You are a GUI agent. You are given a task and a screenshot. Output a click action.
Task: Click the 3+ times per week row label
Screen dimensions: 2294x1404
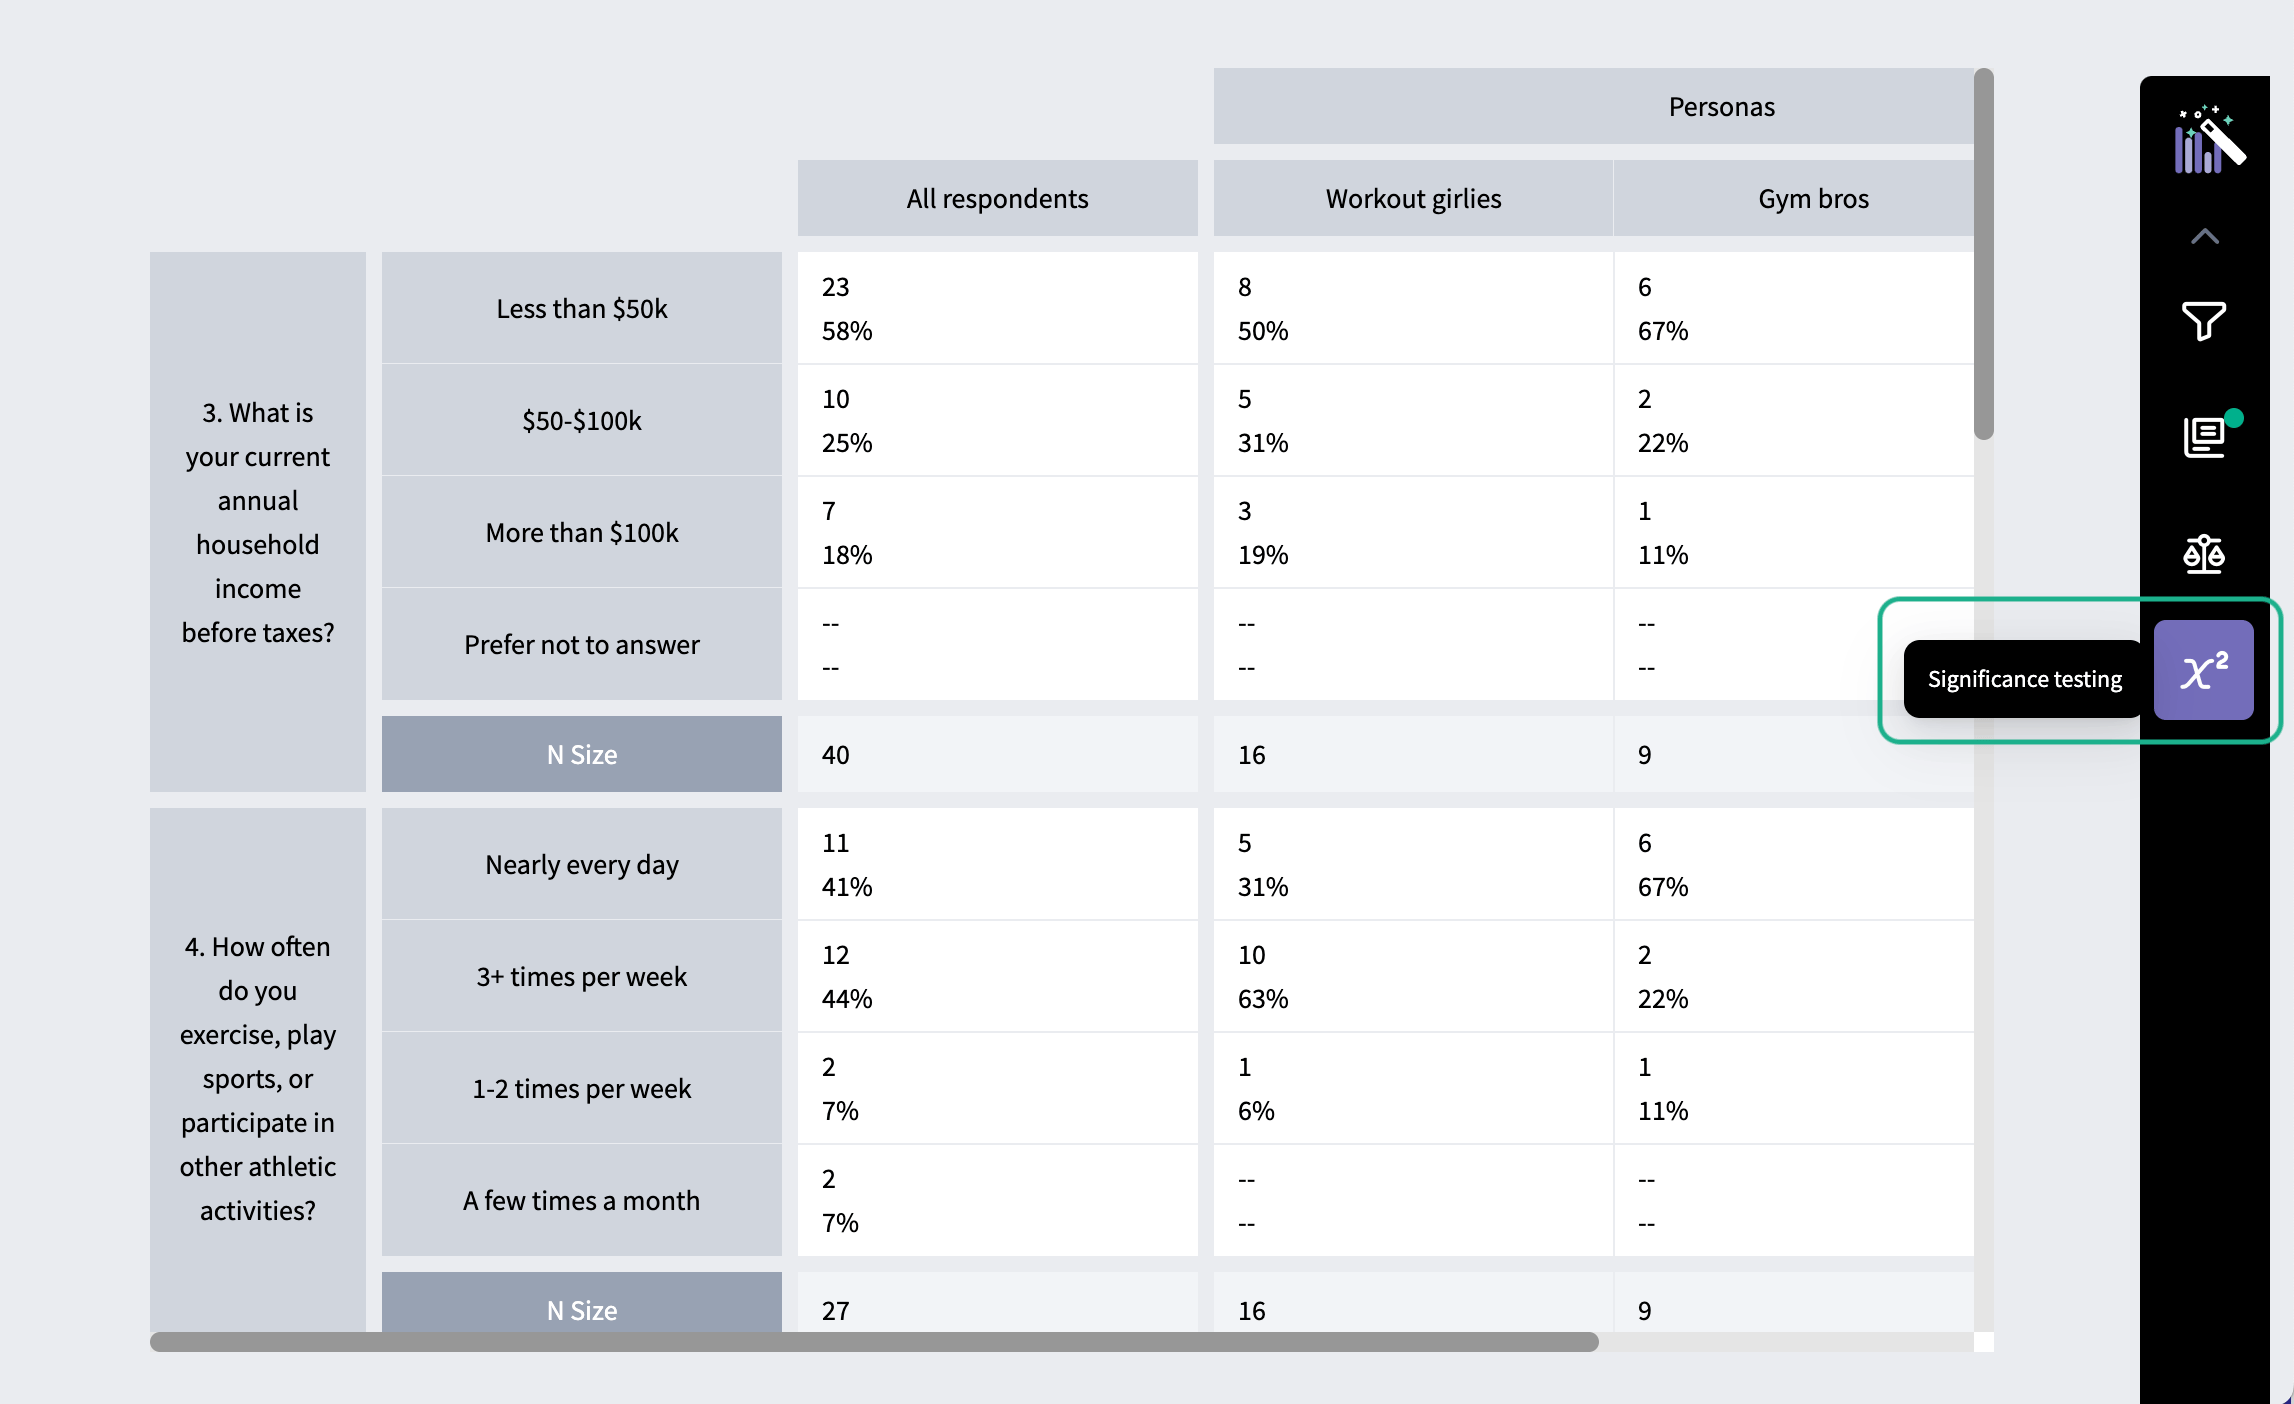click(582, 976)
